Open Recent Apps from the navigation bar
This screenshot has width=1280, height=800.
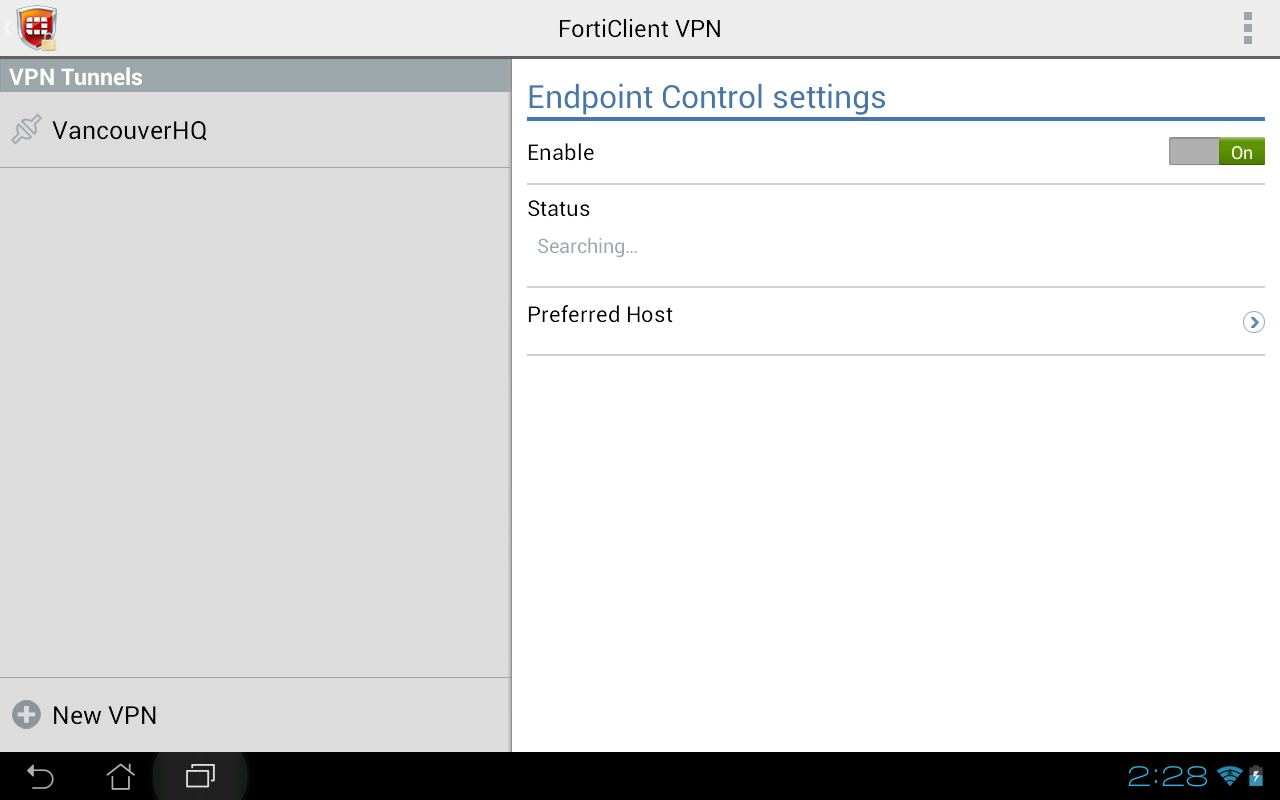tap(199, 776)
